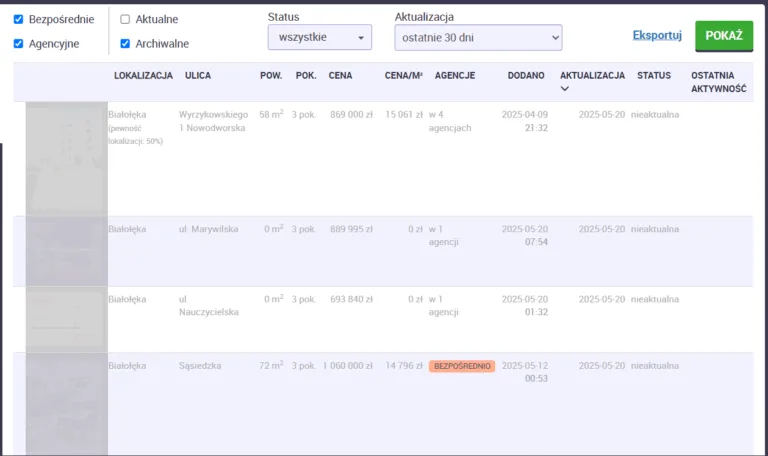The height and width of the screenshot is (456, 768).
Task: Open thumbnail of the ul. Marywilska listing
Action: [66, 251]
